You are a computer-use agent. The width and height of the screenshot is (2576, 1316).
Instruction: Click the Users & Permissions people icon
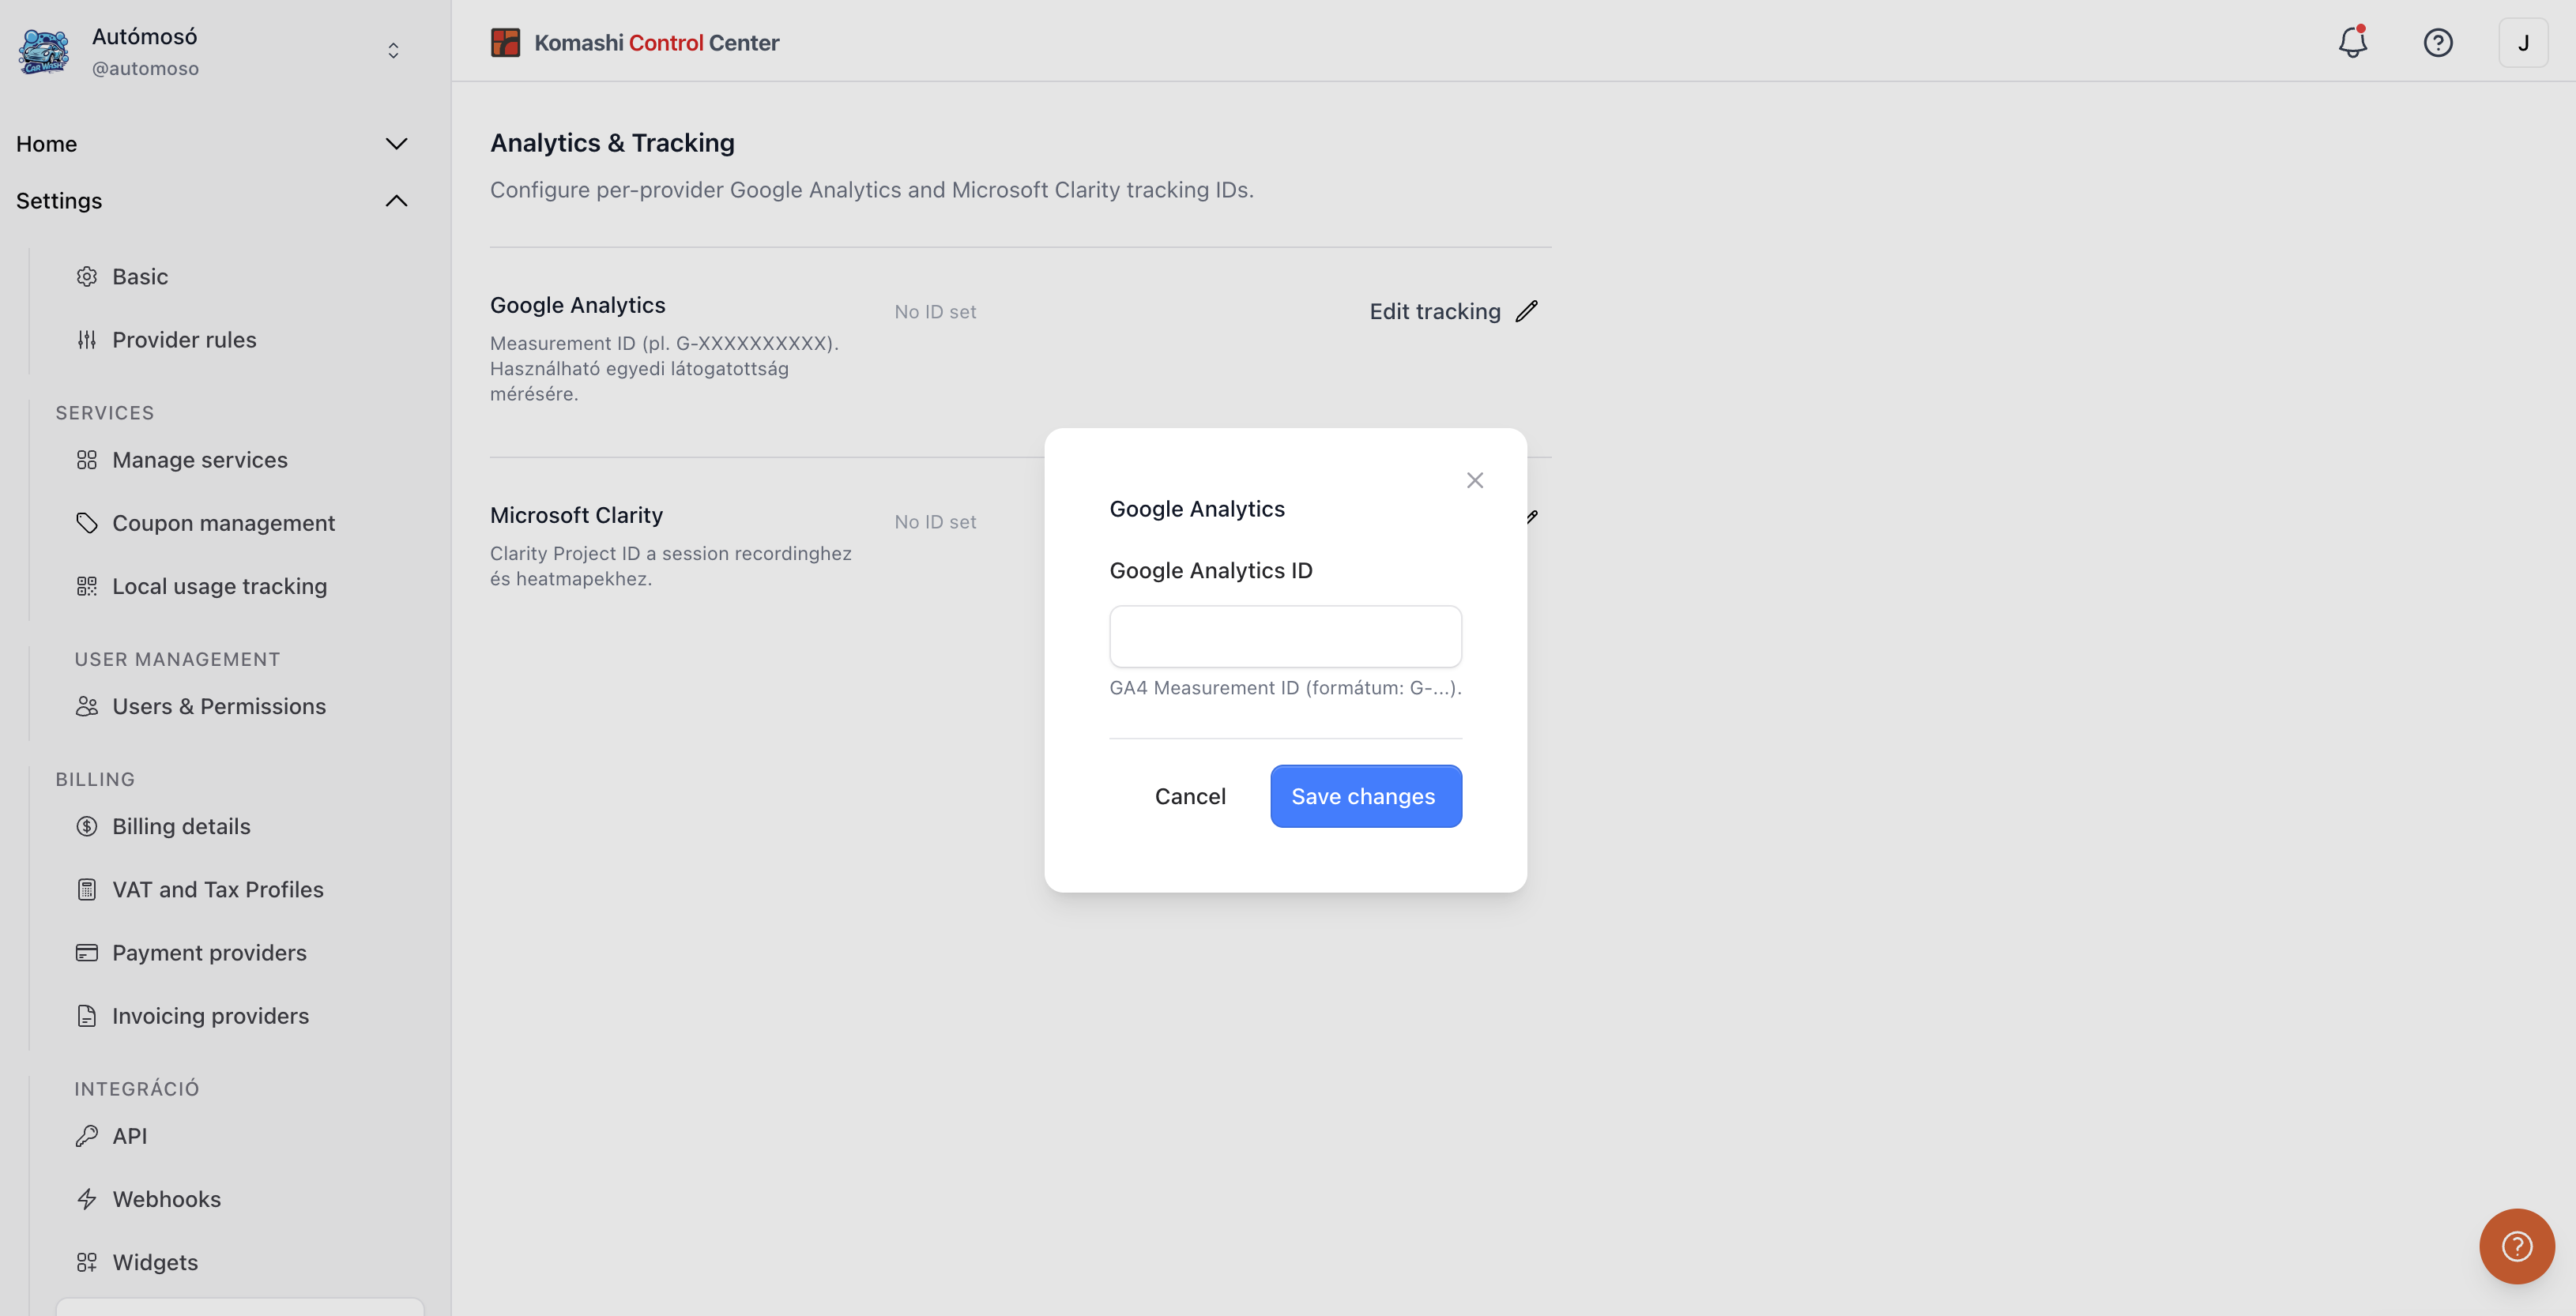(x=87, y=706)
